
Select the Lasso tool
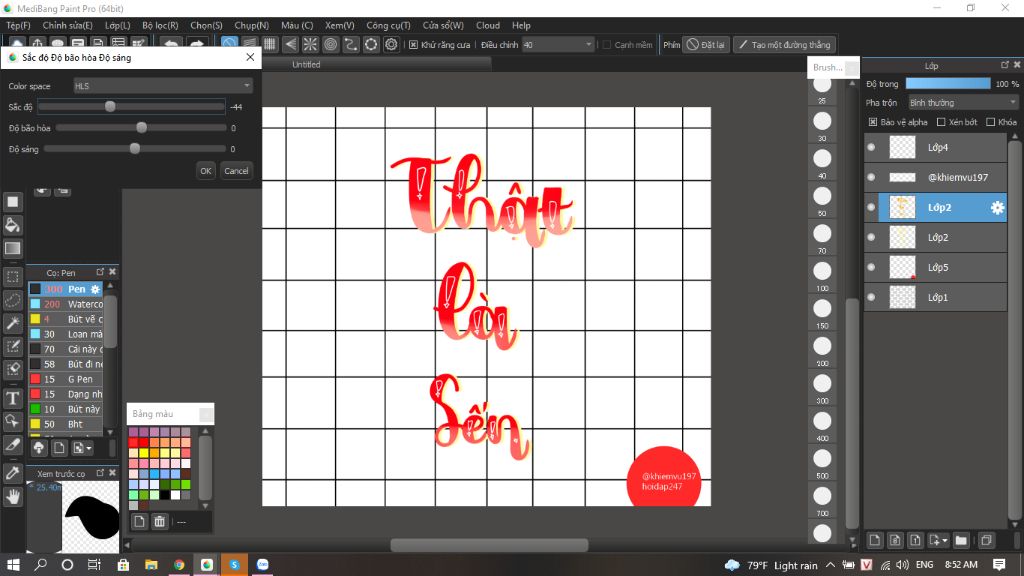coord(12,300)
